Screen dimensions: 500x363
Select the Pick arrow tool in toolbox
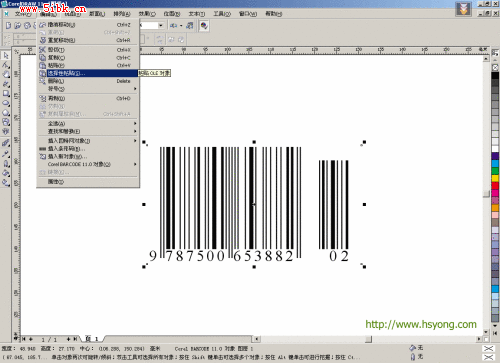[x=6, y=55]
